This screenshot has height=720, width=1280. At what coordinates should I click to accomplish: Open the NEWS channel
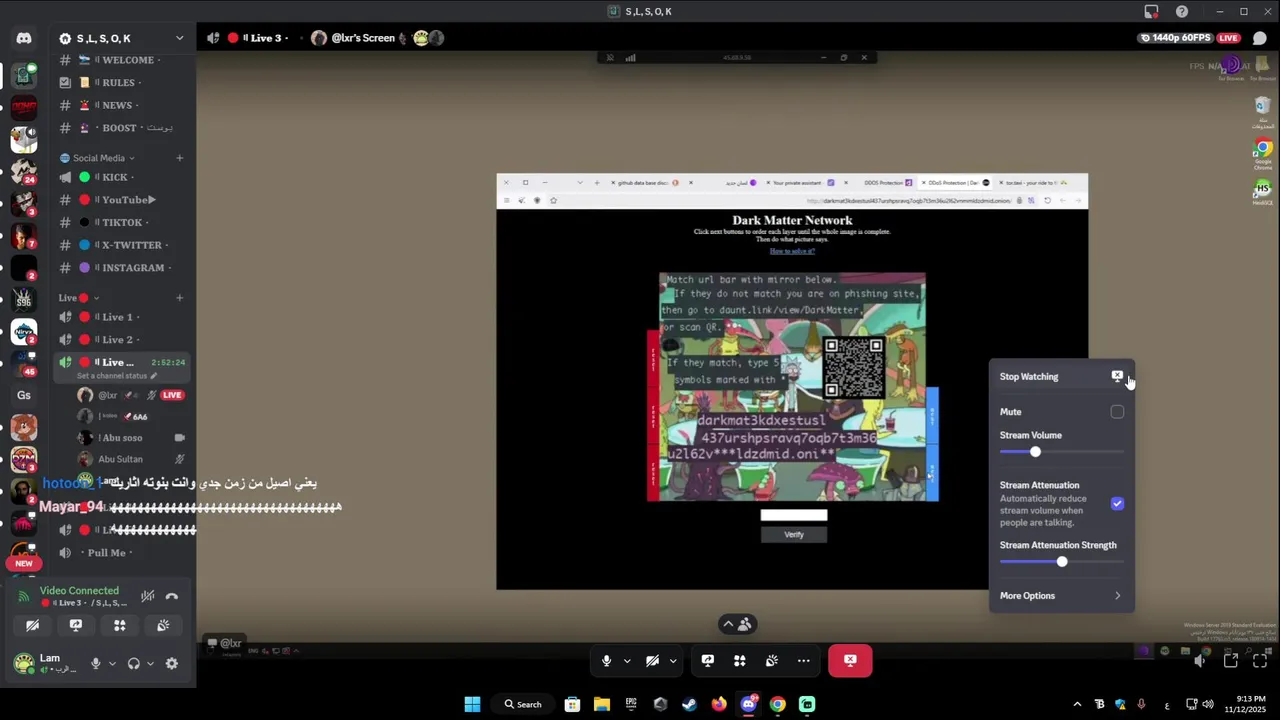tap(122, 105)
